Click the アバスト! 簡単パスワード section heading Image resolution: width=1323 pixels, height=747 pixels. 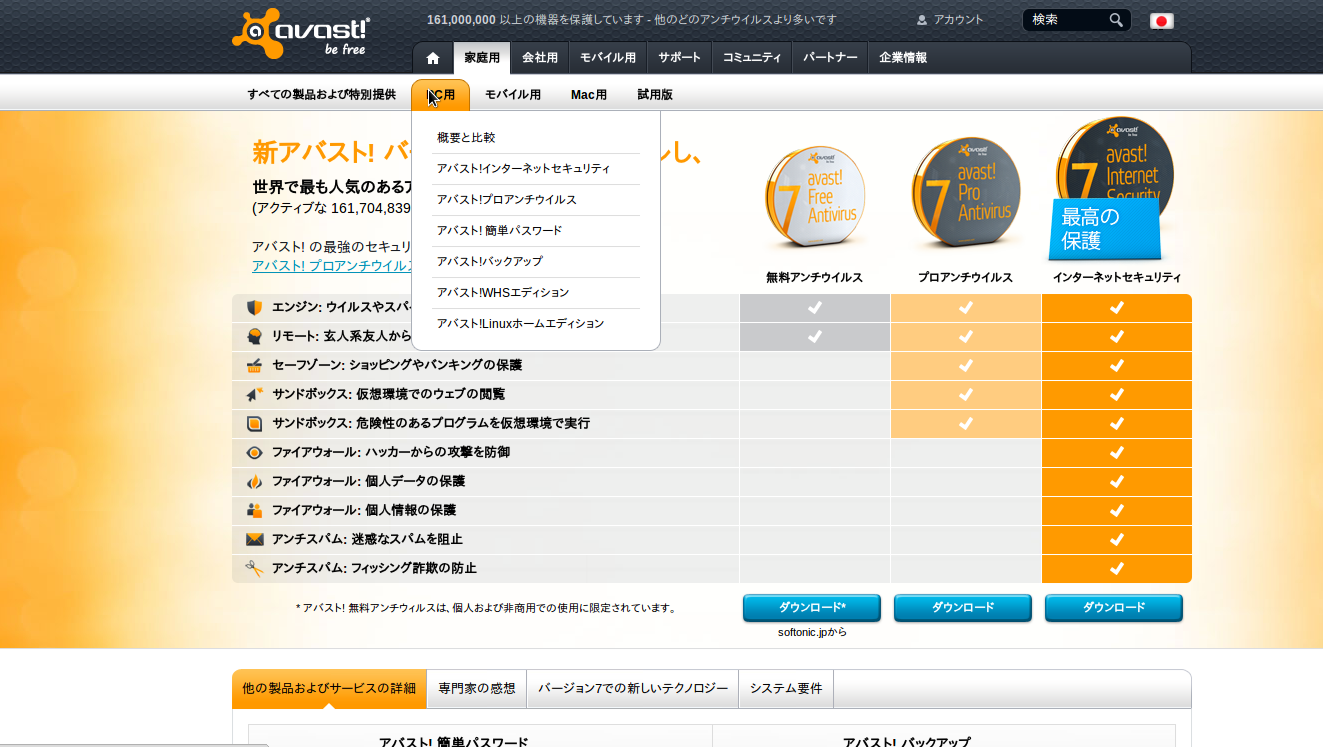(453, 741)
